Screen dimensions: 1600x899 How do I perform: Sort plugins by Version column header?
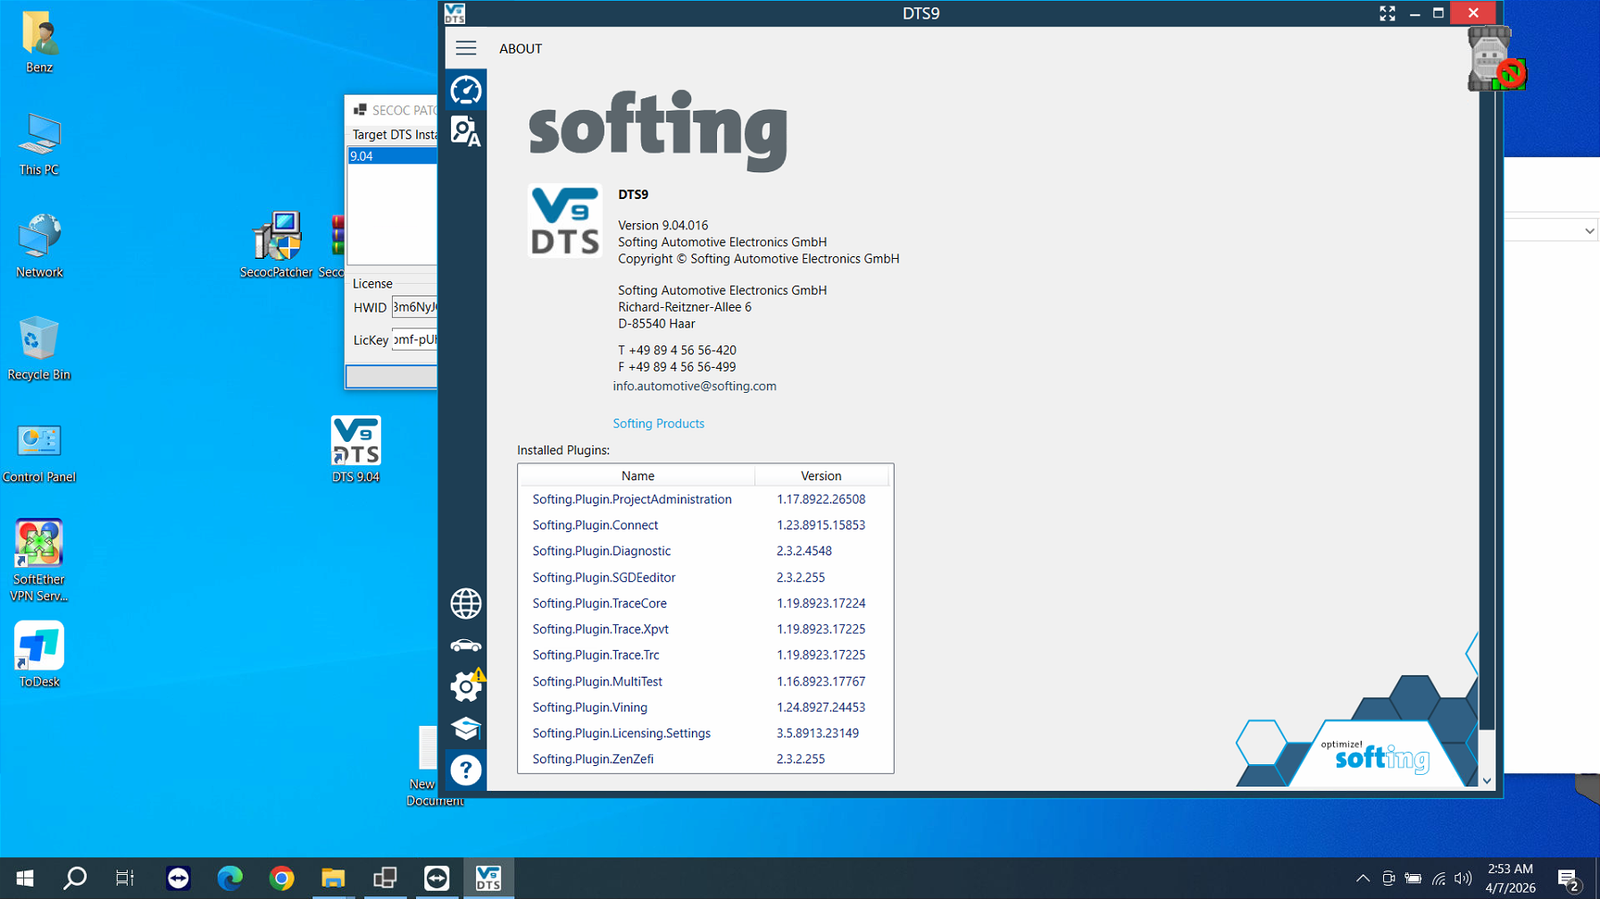coord(821,476)
